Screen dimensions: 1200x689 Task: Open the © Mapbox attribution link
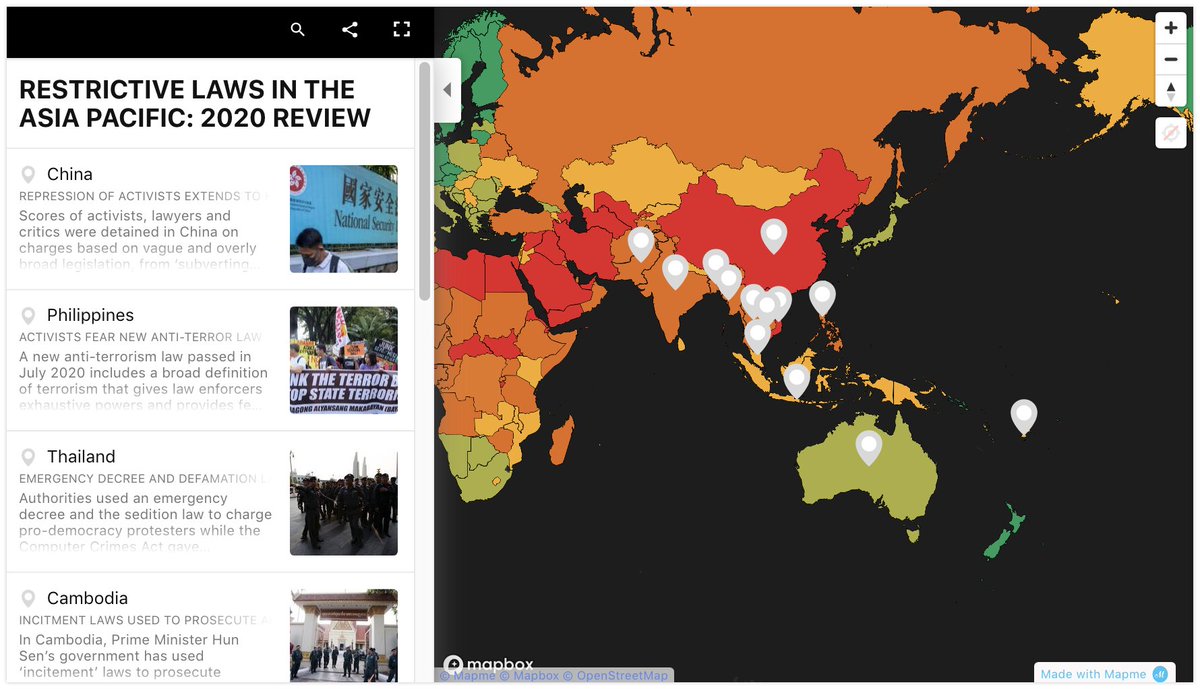coord(530,676)
